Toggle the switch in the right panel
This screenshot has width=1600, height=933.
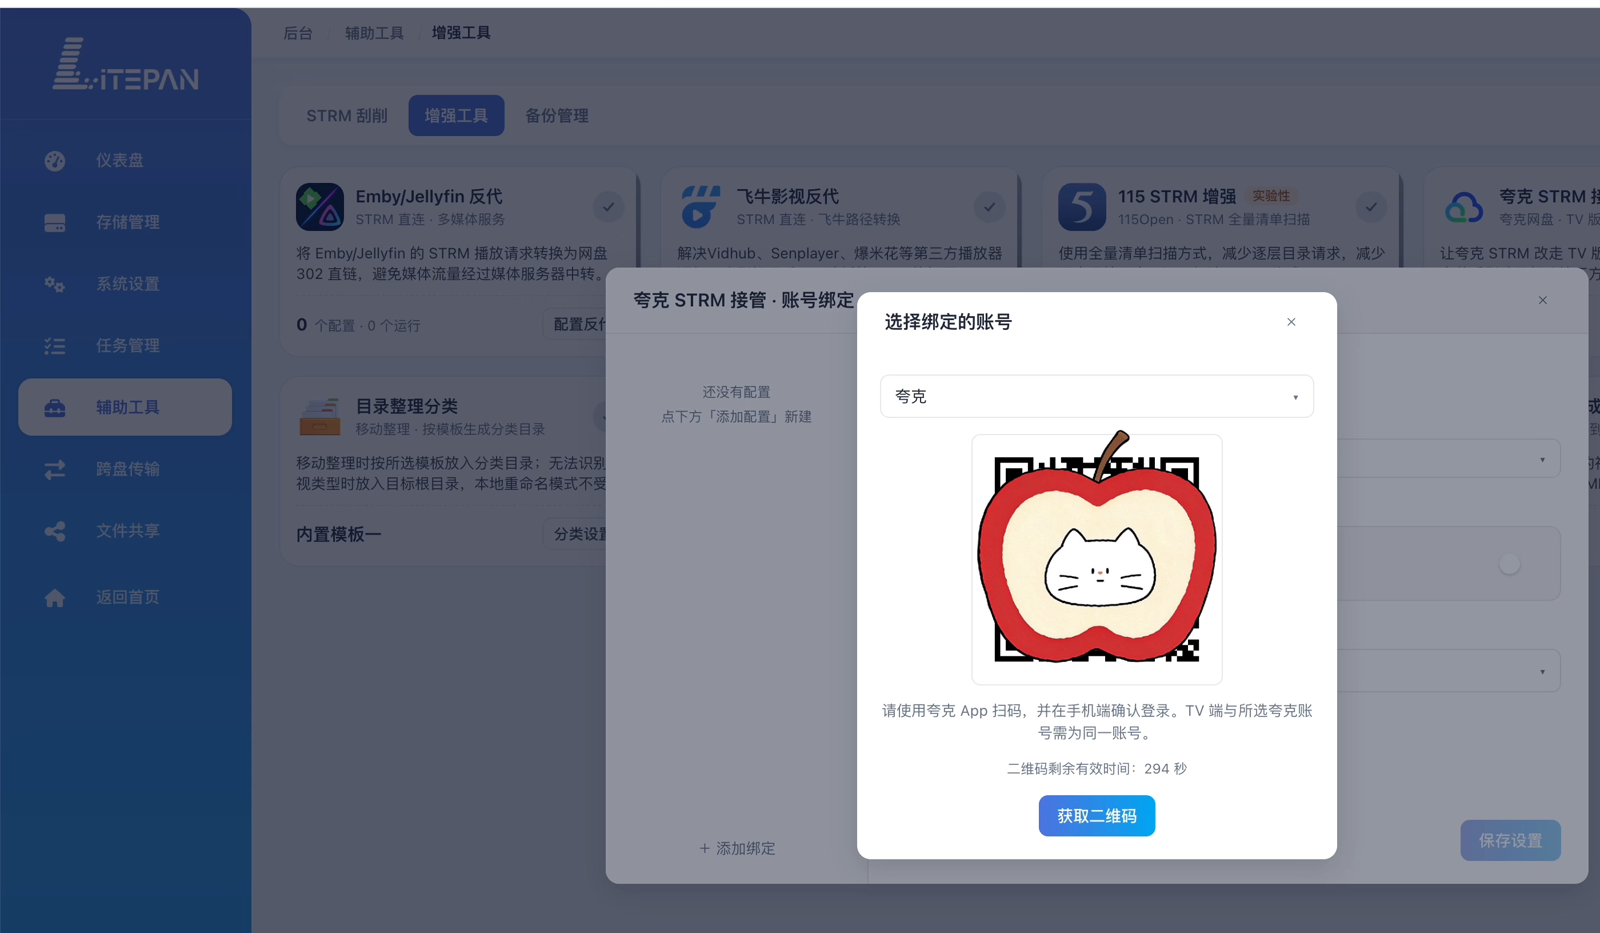(1510, 564)
